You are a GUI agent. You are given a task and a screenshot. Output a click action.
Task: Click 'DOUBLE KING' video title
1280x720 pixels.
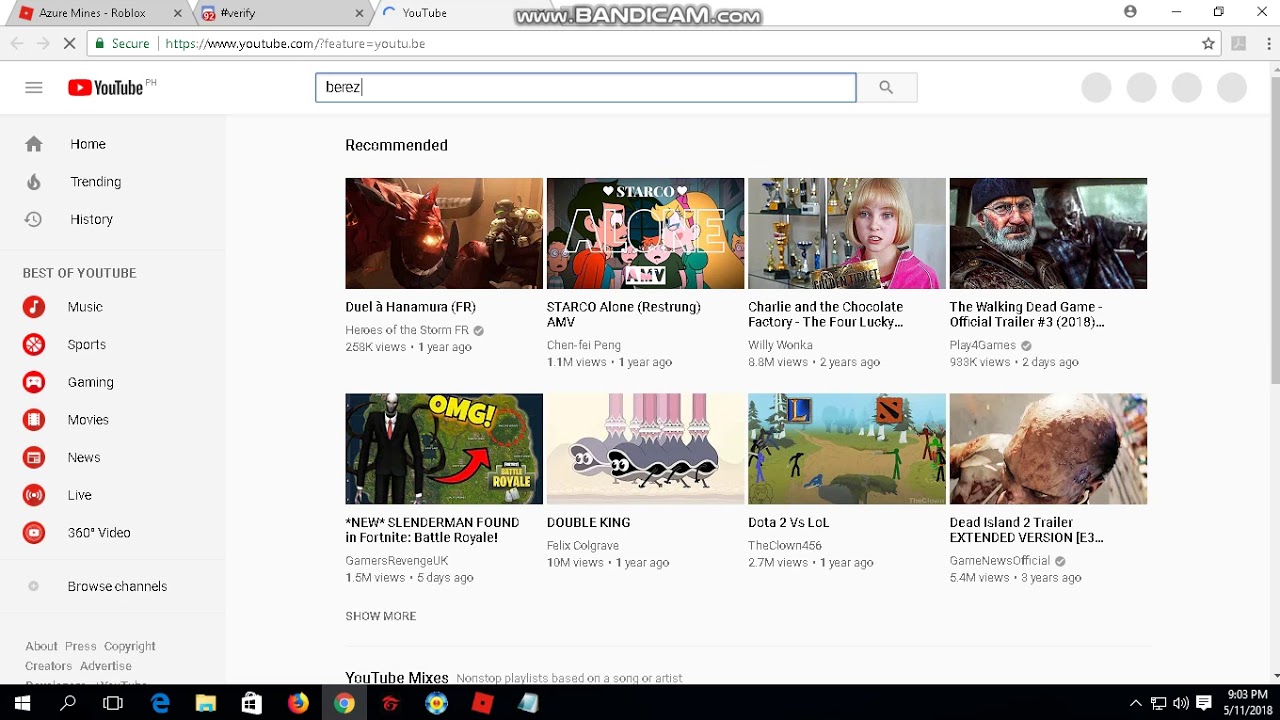click(x=588, y=522)
